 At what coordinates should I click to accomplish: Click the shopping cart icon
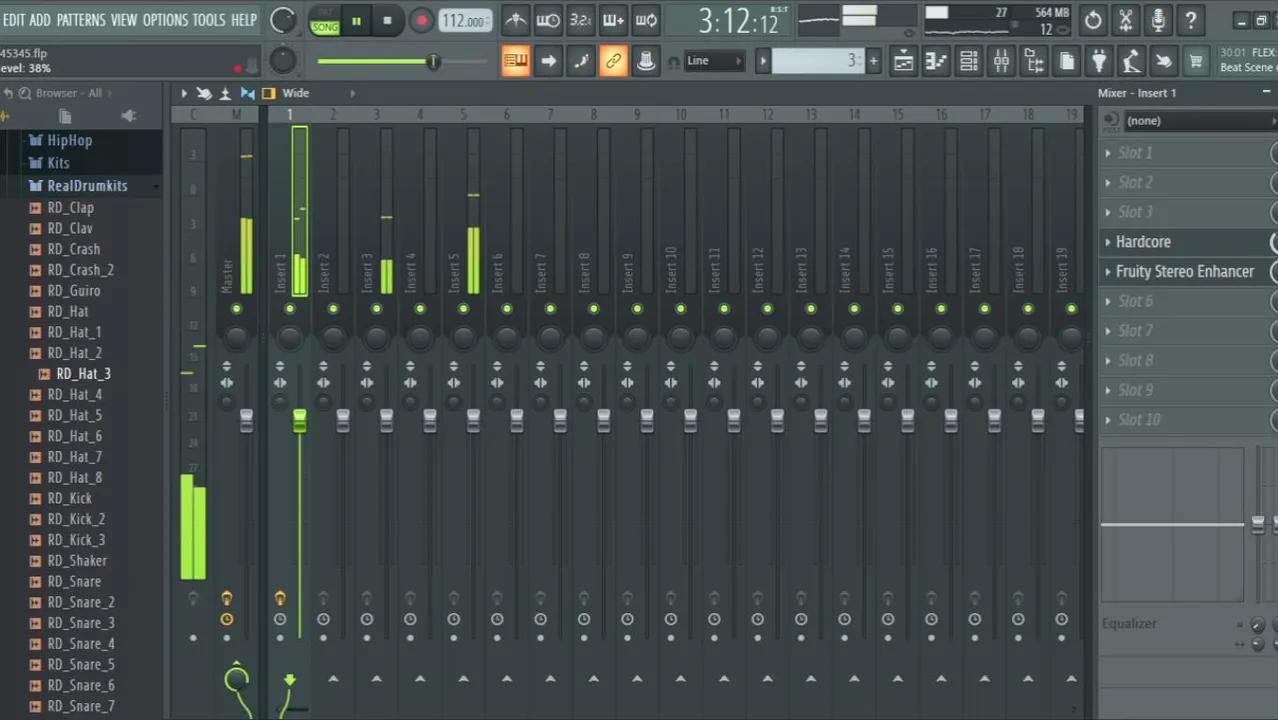coord(1196,62)
